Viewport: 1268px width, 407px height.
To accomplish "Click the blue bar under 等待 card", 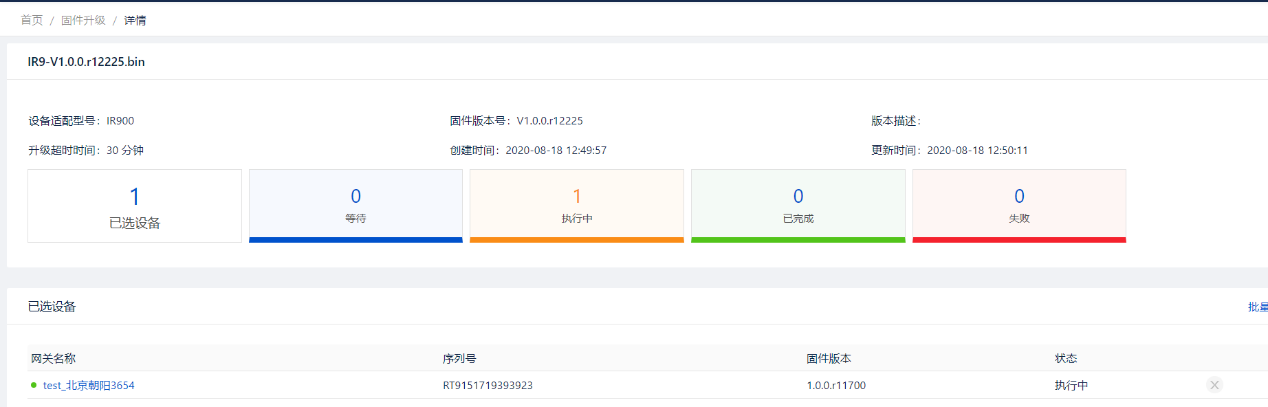I will [355, 240].
